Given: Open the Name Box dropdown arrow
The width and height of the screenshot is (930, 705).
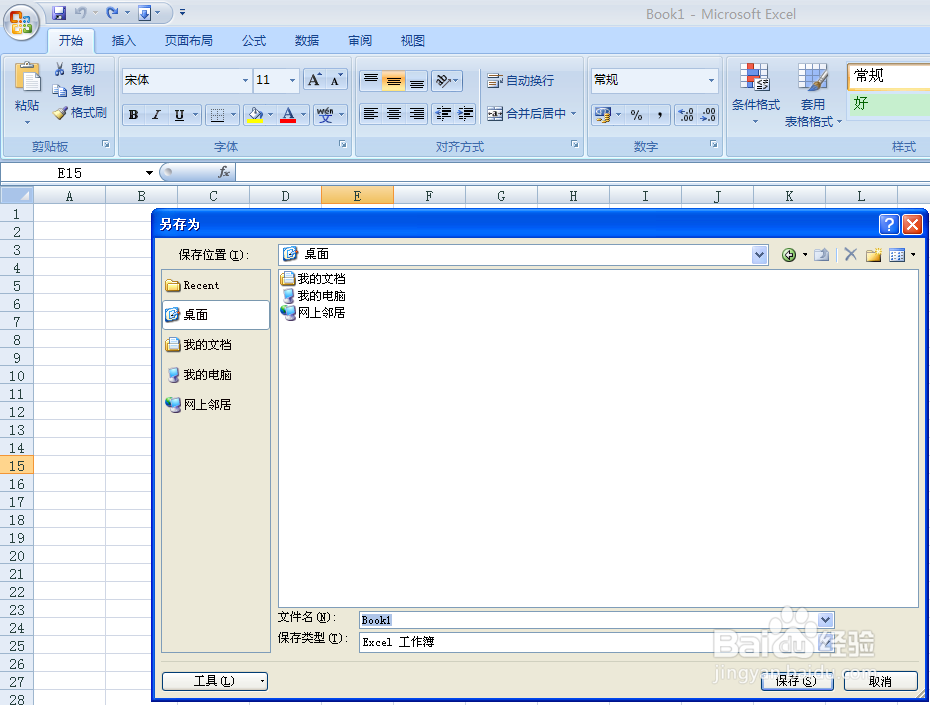Looking at the screenshot, I should coord(149,173).
